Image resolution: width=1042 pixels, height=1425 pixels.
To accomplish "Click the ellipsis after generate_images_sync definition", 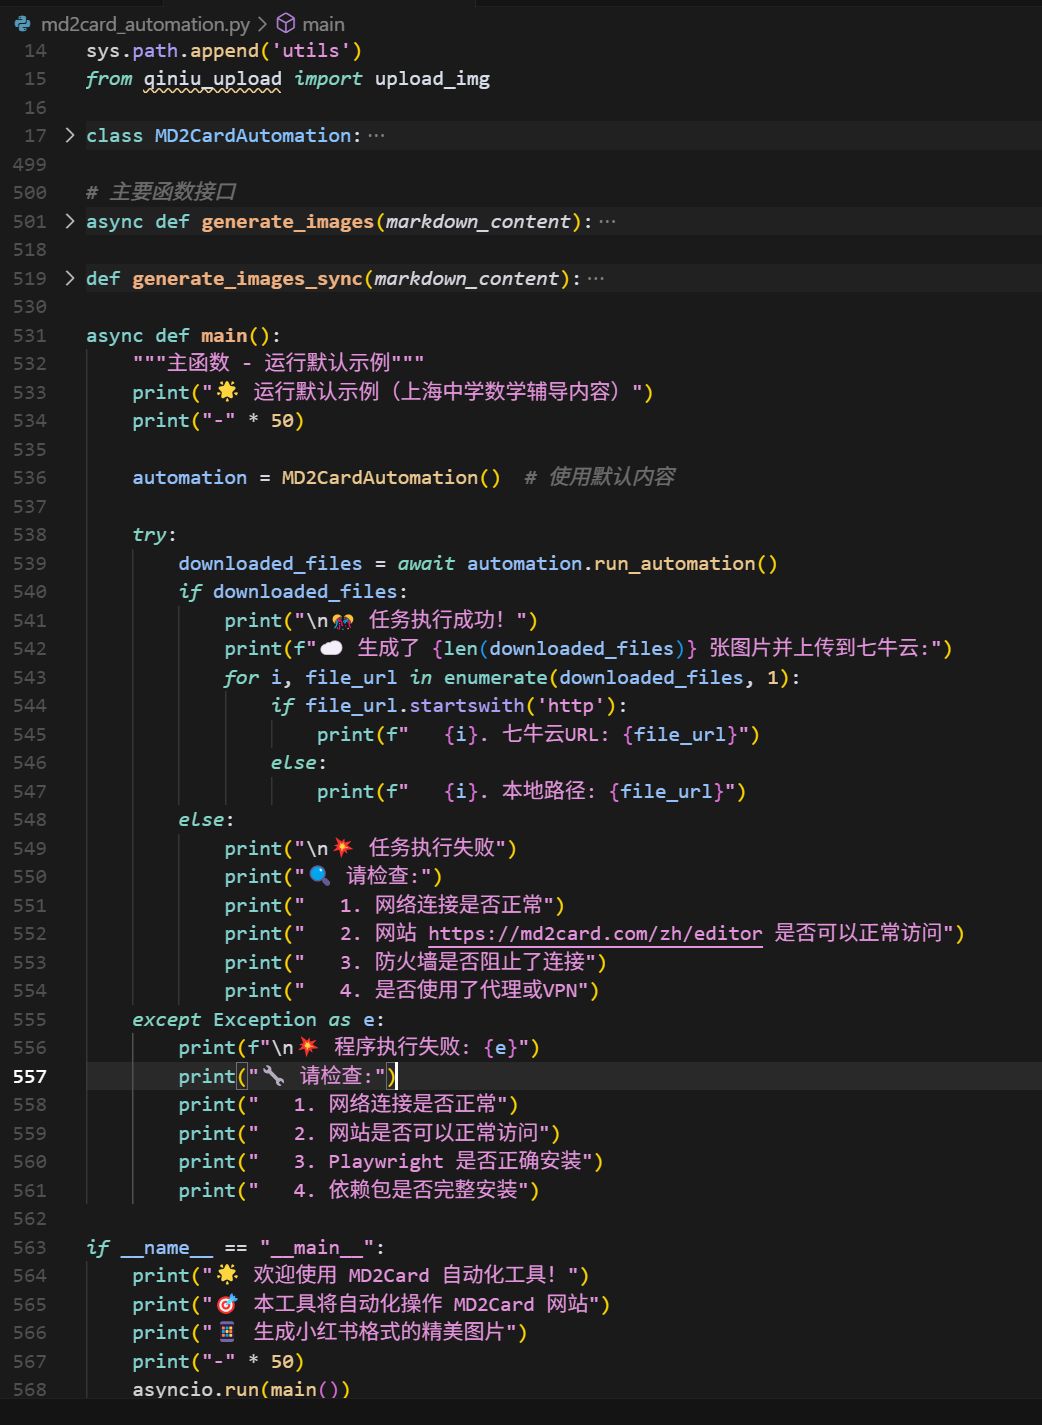I will coord(594,278).
